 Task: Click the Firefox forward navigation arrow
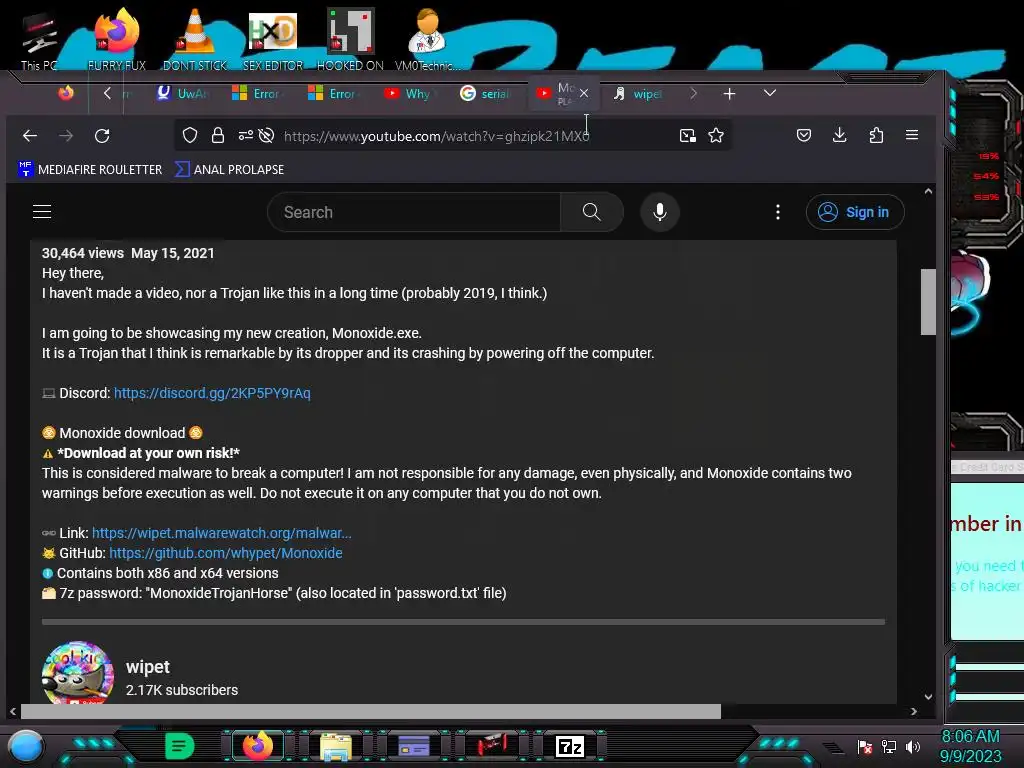[x=66, y=136]
